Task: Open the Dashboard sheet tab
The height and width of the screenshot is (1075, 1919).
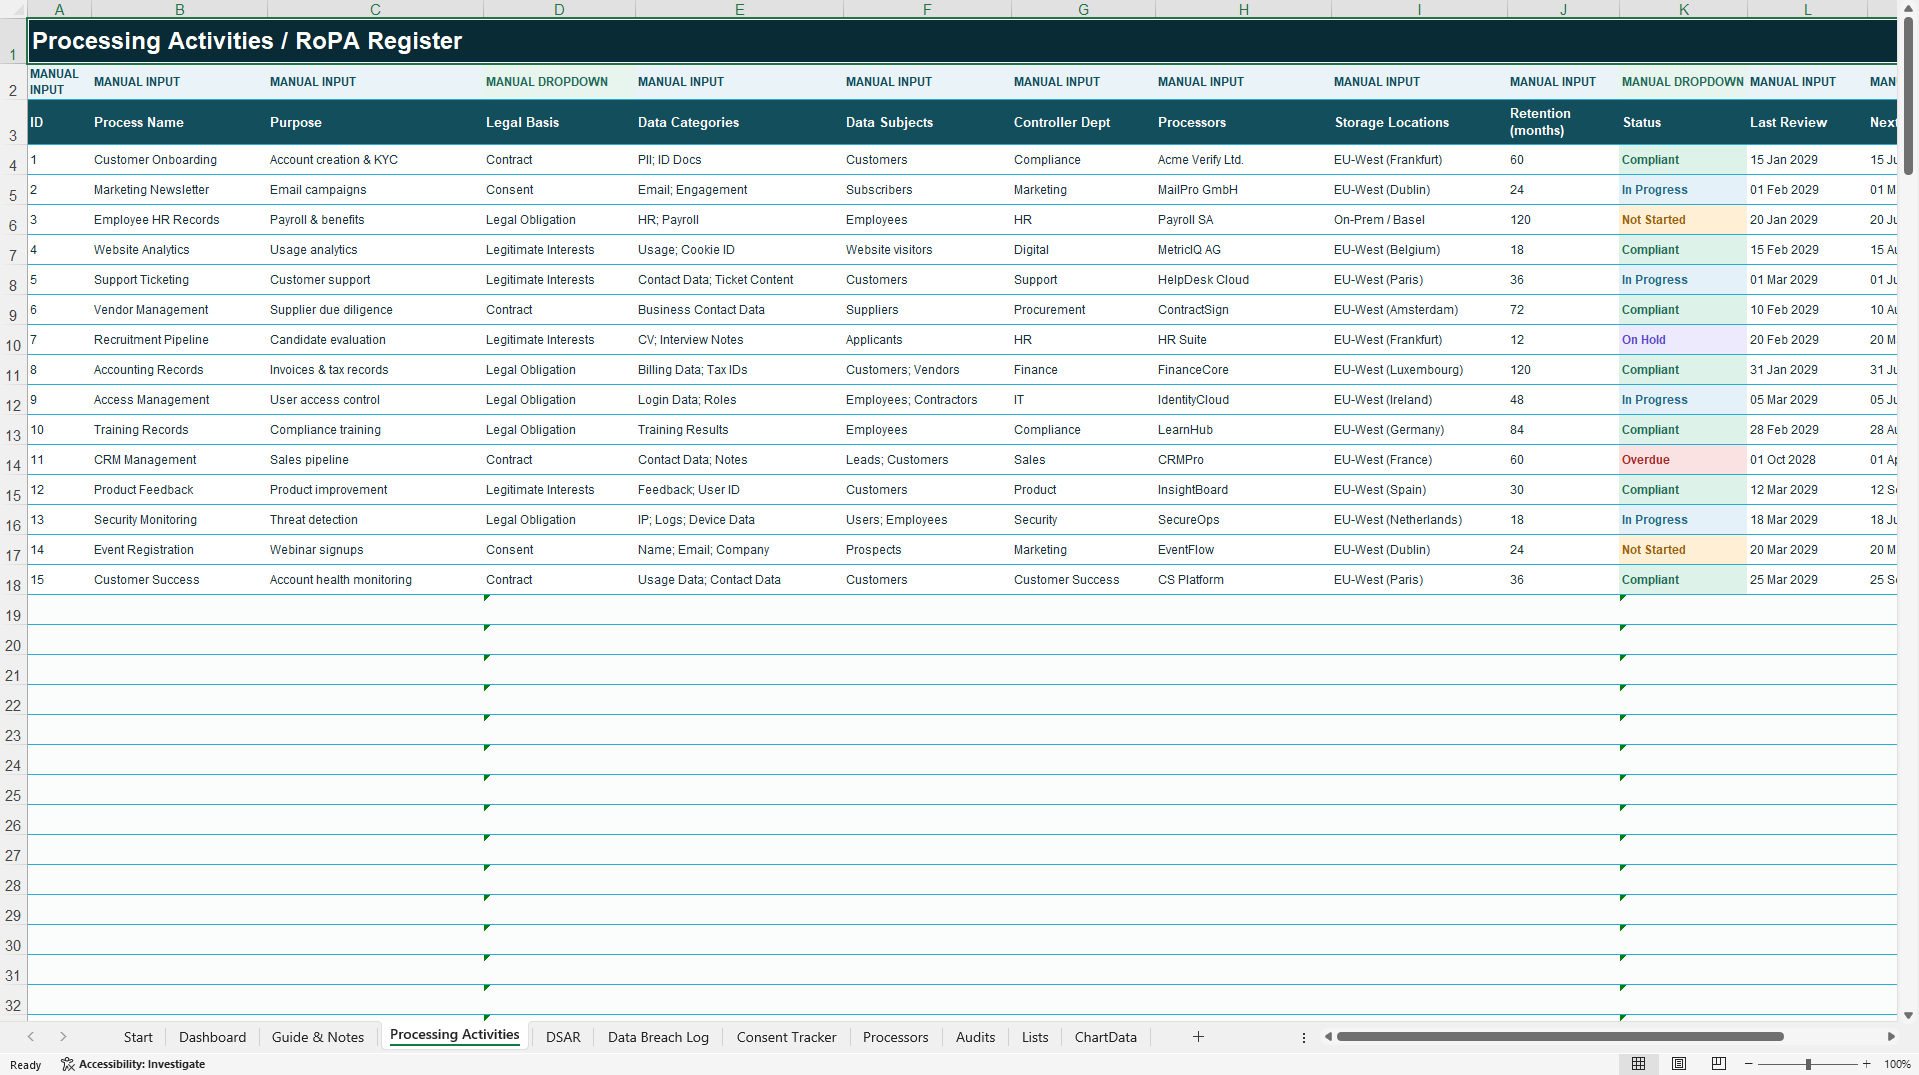Action: tap(212, 1037)
